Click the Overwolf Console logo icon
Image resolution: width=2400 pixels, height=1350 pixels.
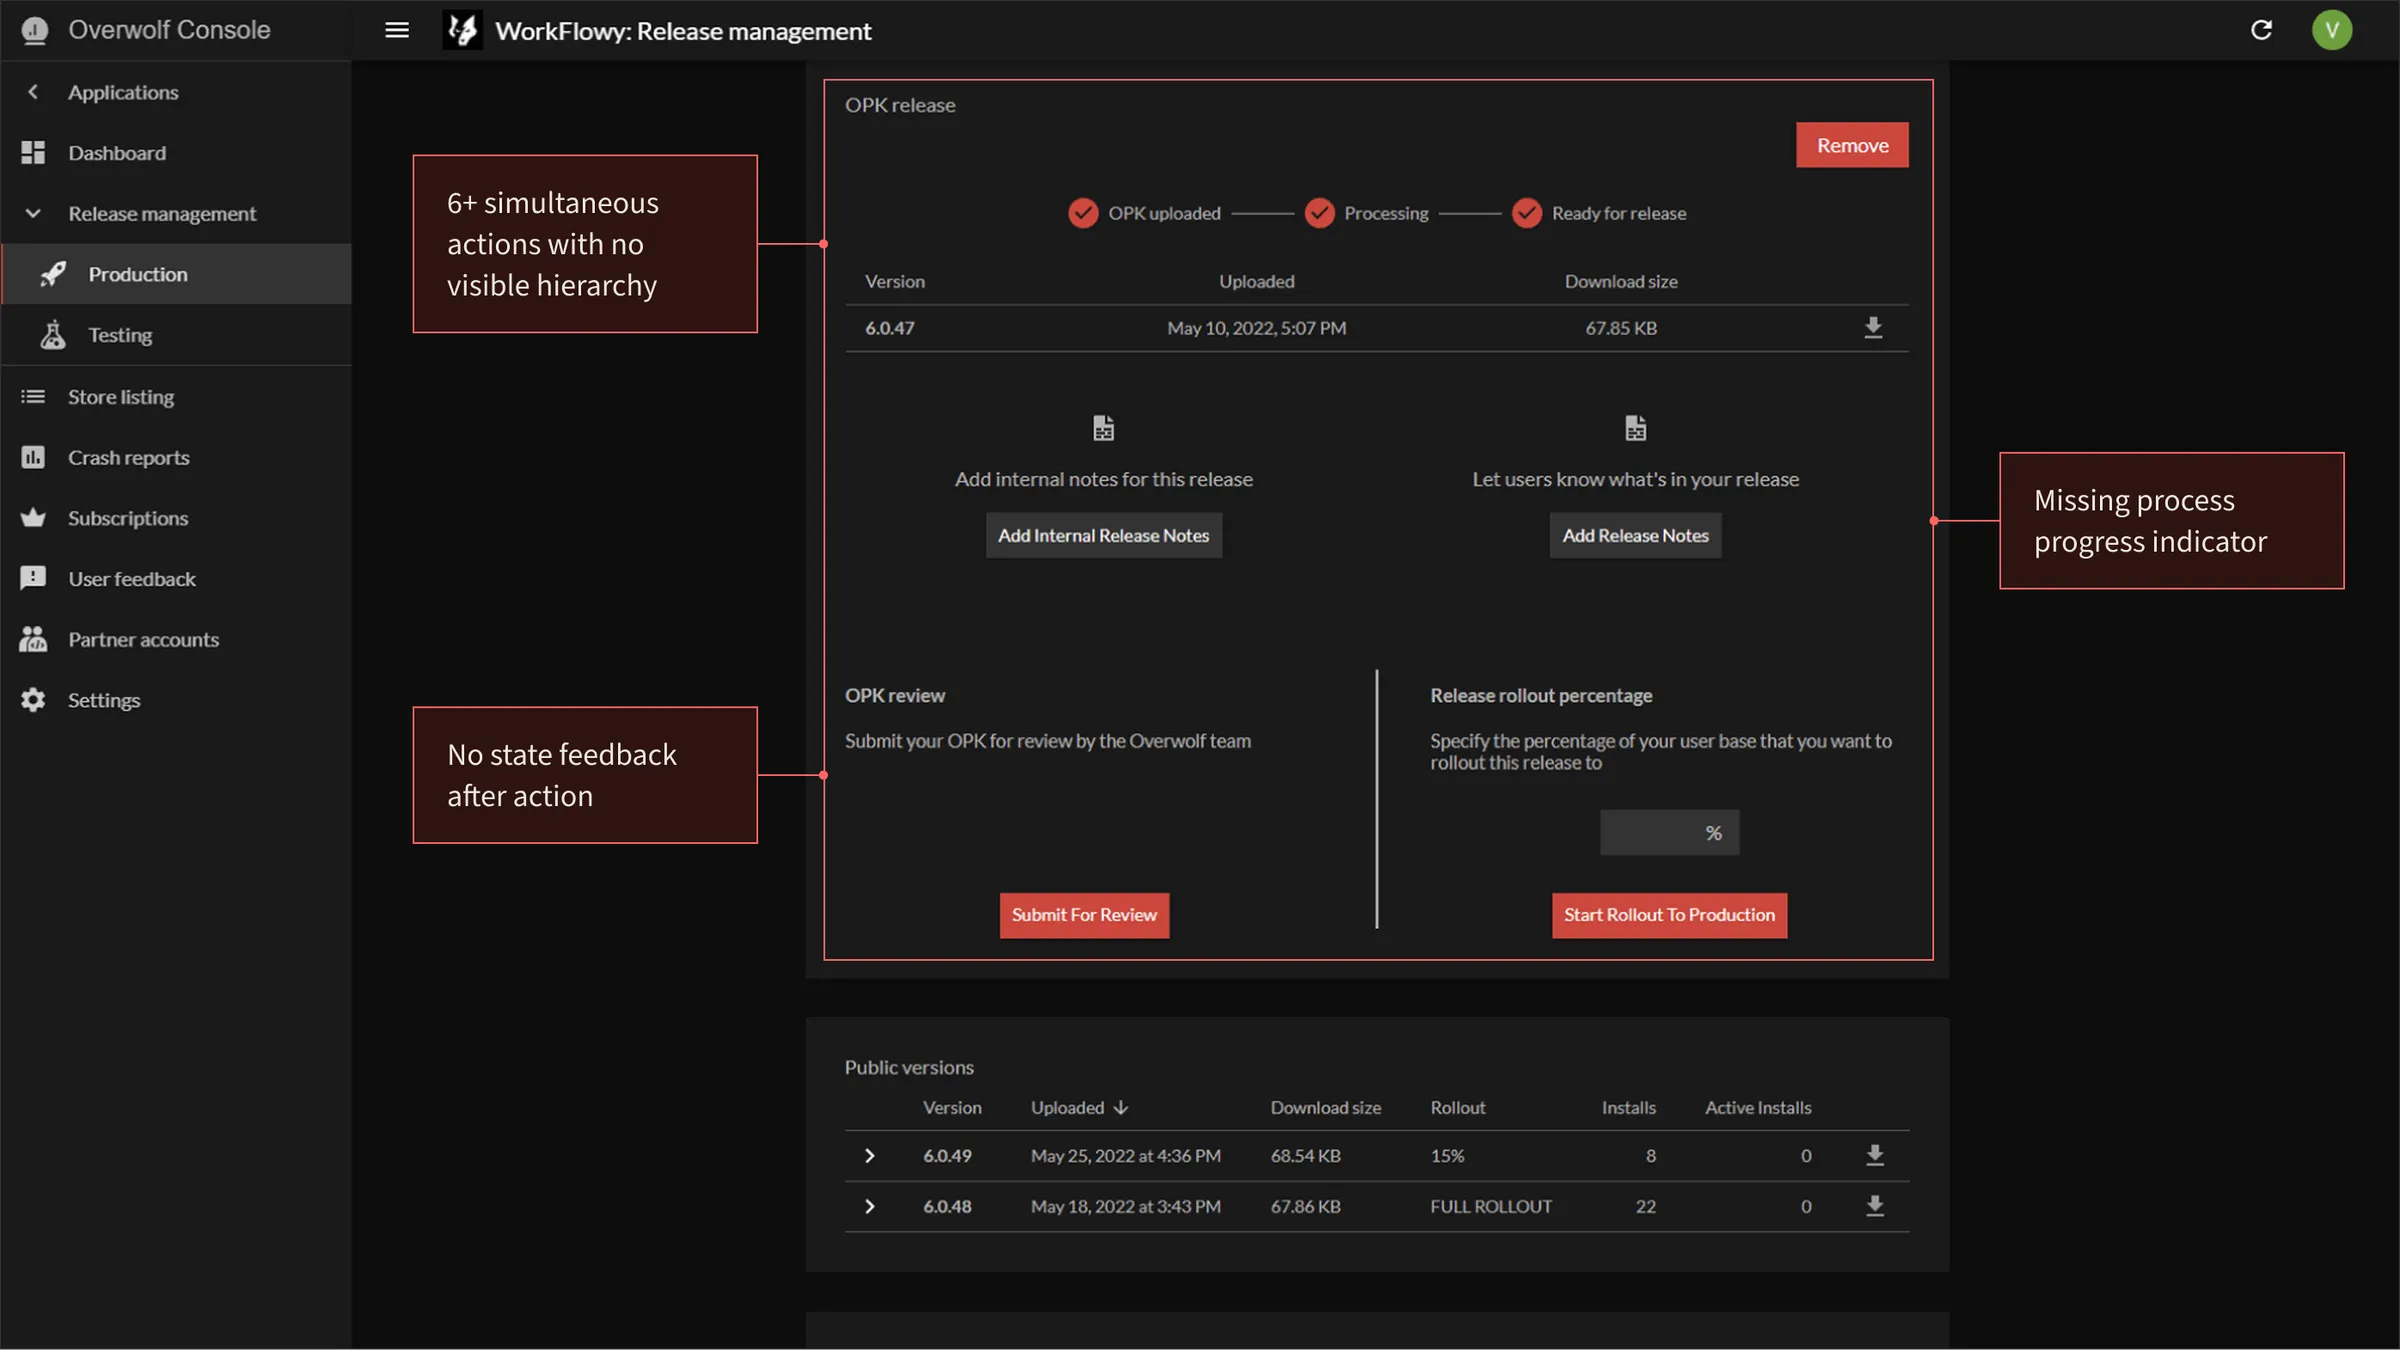pos(35,30)
